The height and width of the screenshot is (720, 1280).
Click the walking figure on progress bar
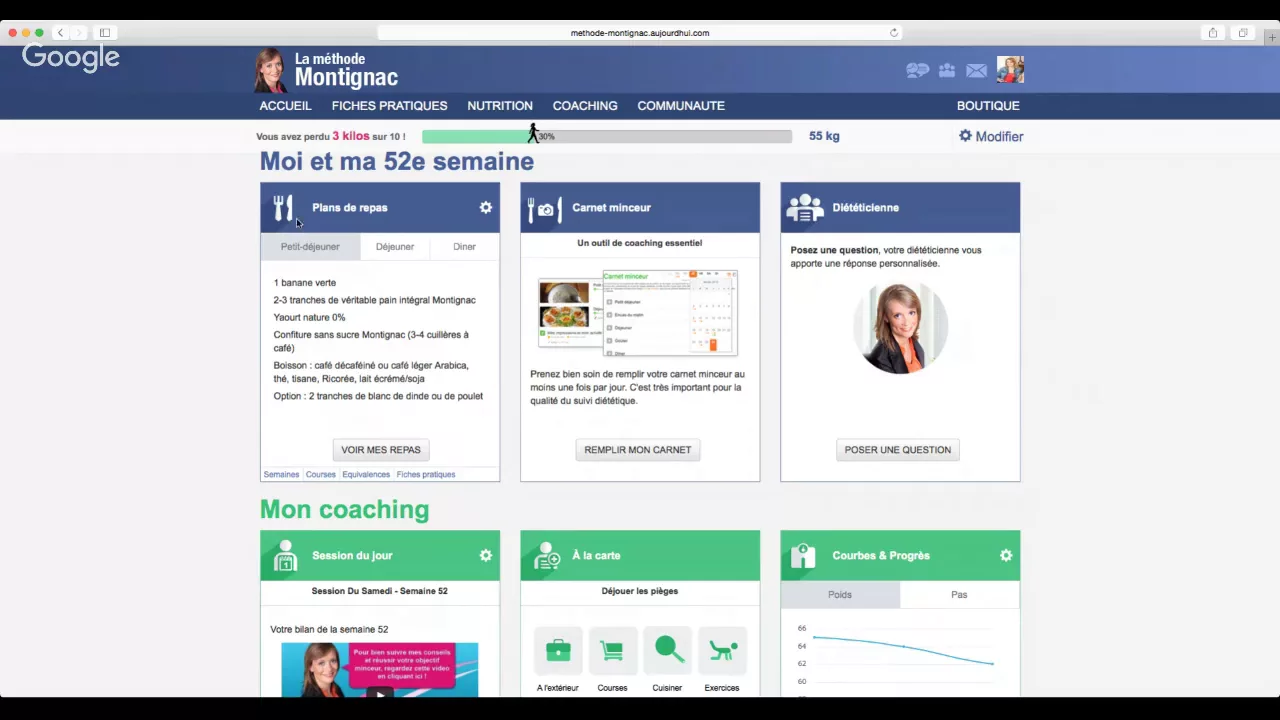click(533, 133)
